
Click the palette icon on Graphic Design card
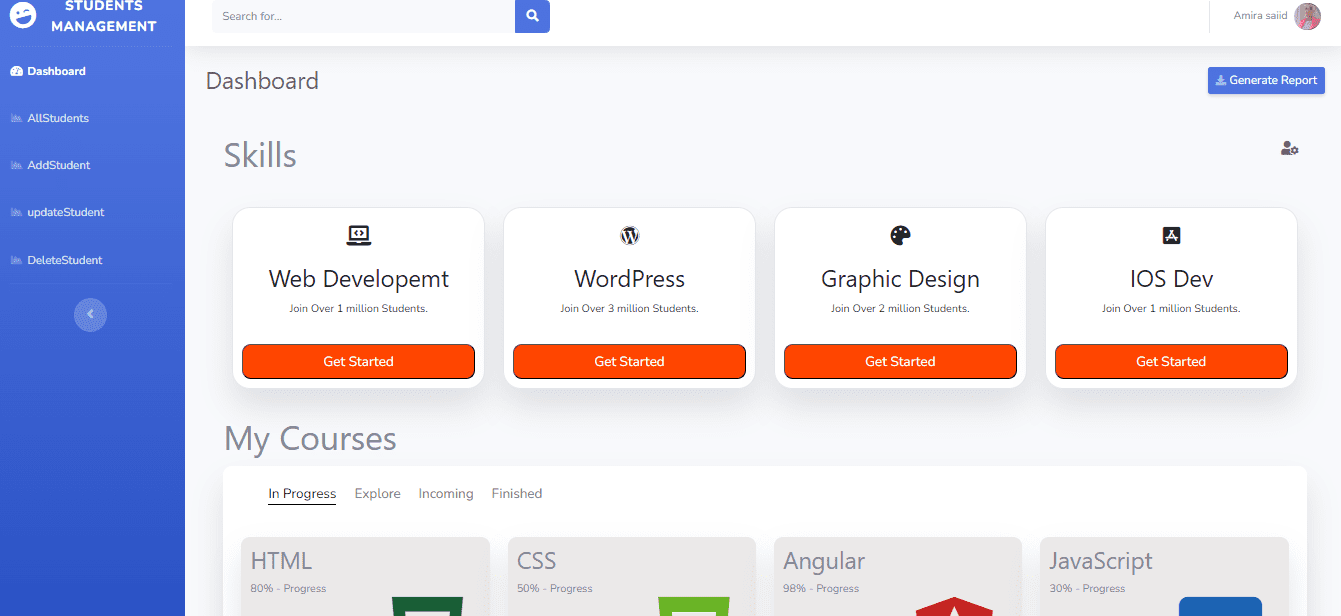[x=900, y=235]
